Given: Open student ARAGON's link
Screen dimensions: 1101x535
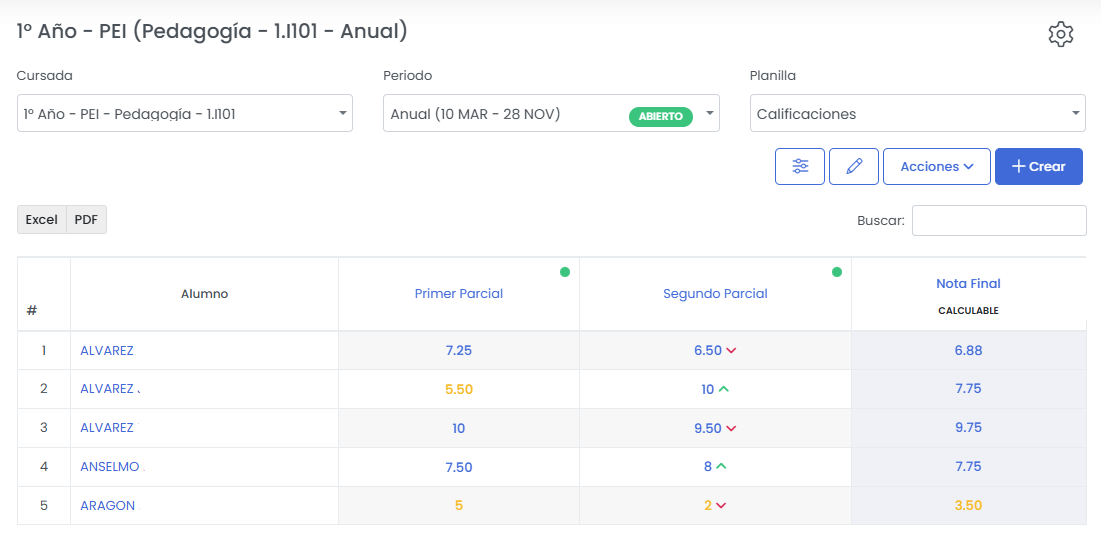Looking at the screenshot, I should coord(107,506).
